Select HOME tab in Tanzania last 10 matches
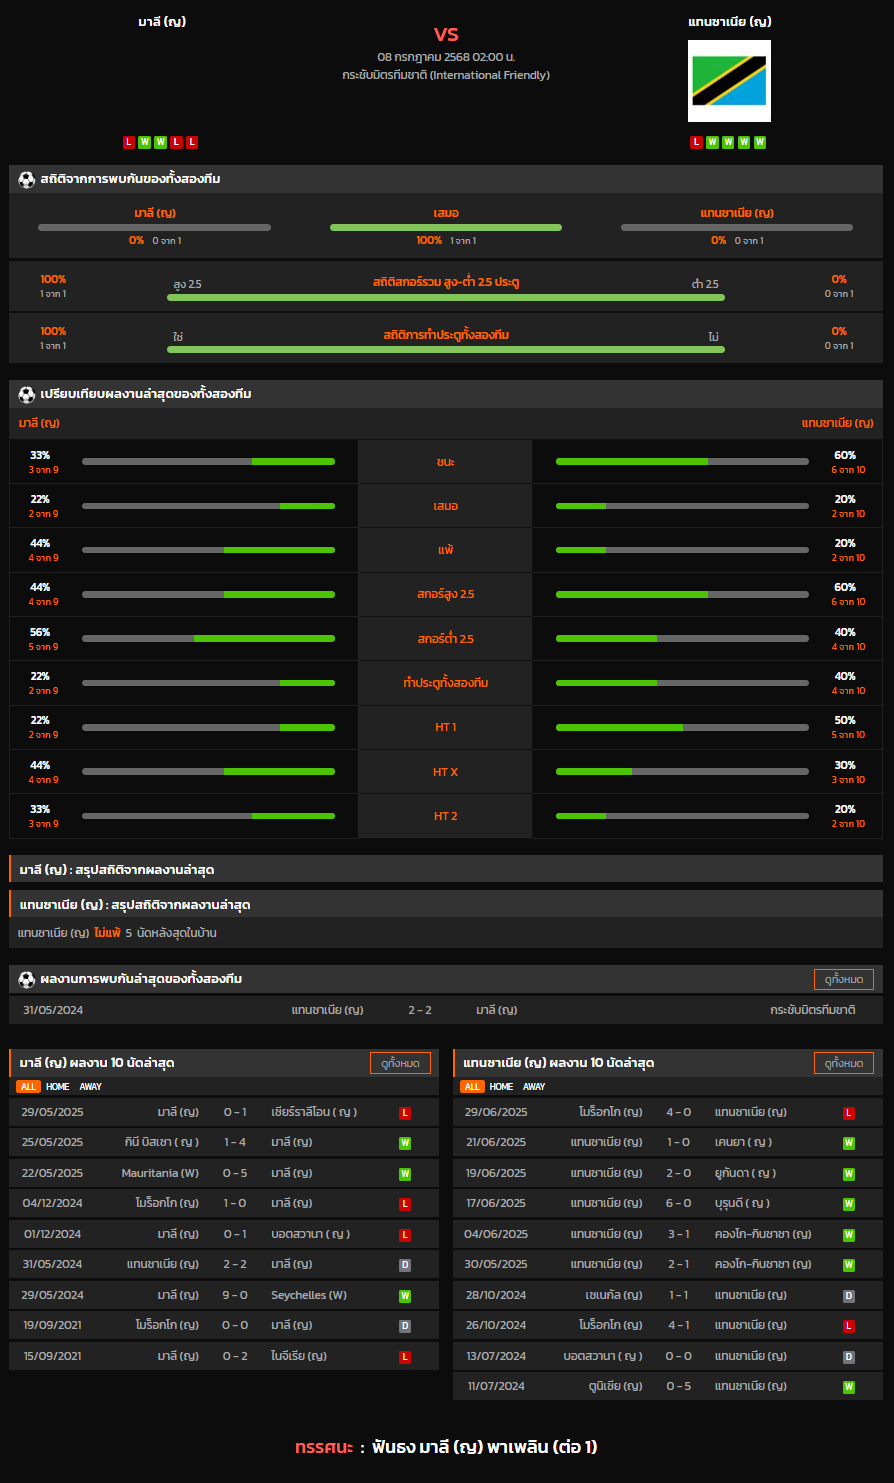 click(502, 1087)
